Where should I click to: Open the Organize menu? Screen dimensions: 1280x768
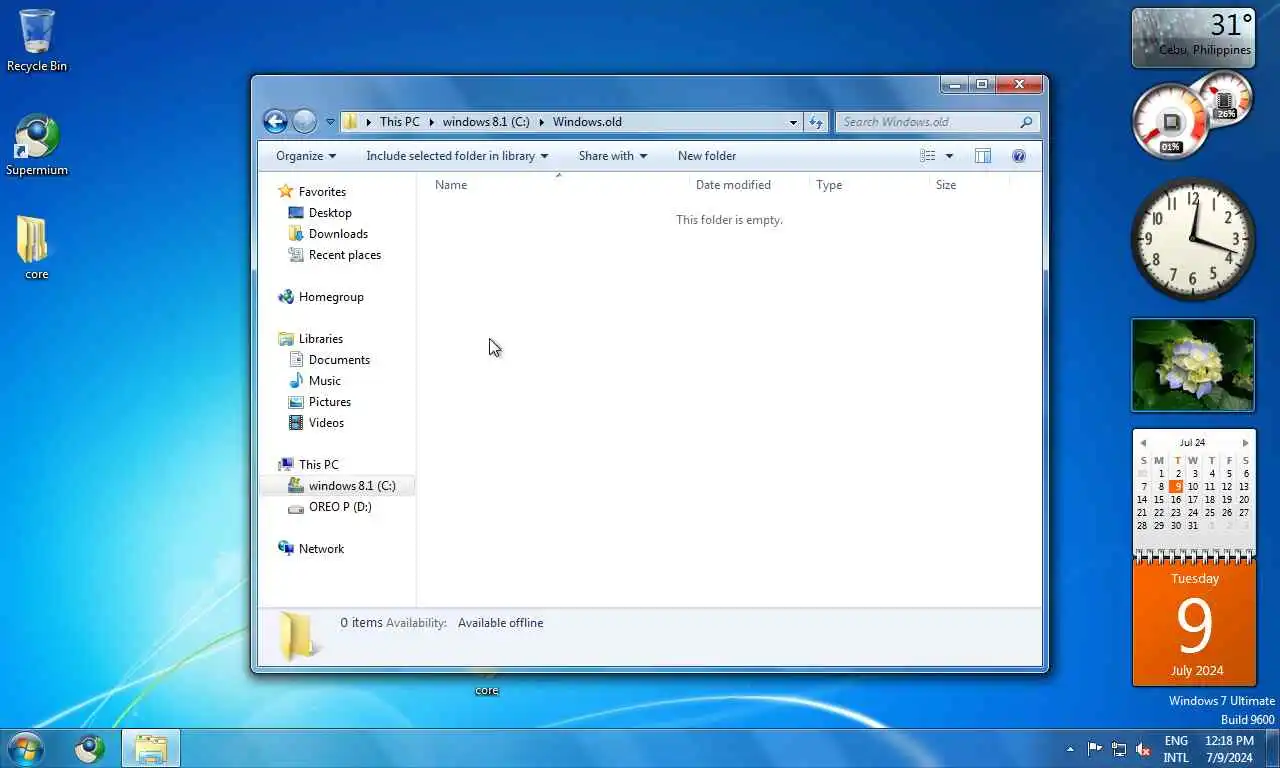(x=306, y=156)
